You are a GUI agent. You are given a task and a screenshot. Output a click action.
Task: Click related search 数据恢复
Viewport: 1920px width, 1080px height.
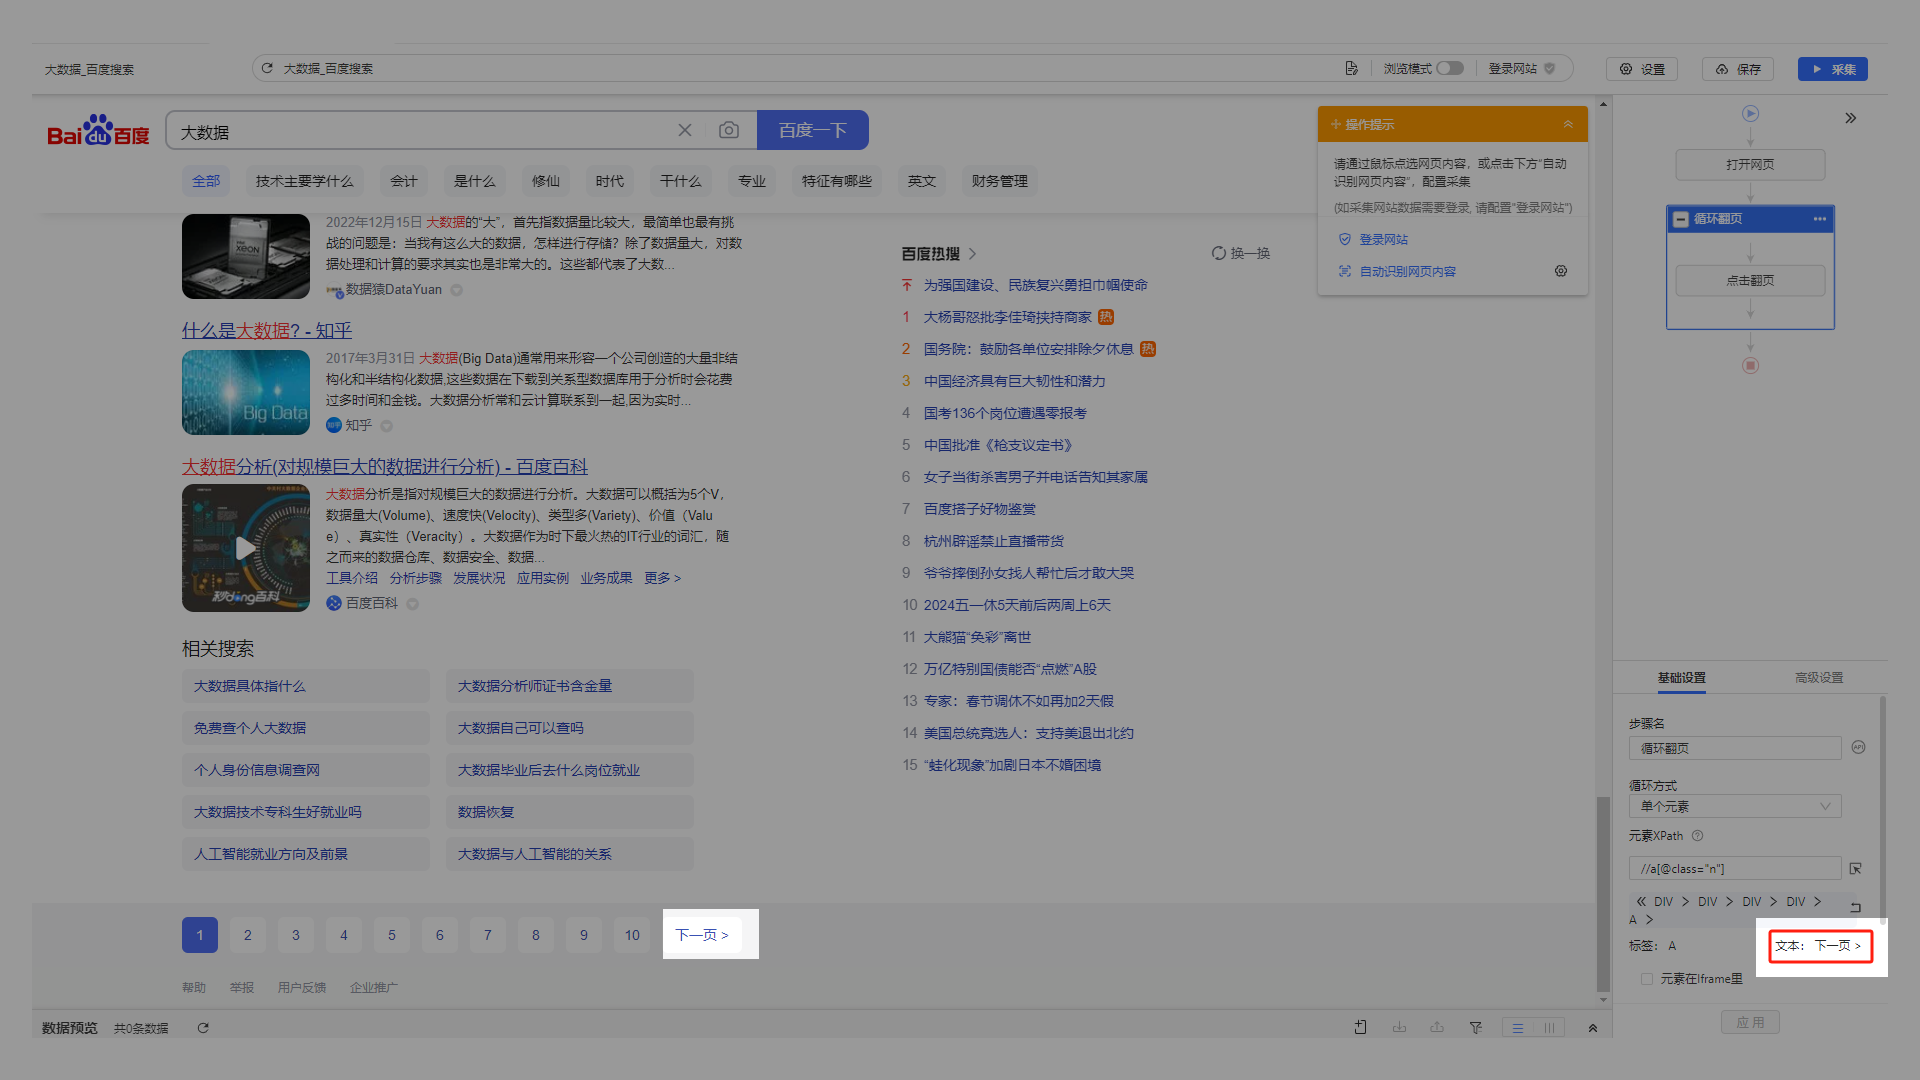click(570, 812)
